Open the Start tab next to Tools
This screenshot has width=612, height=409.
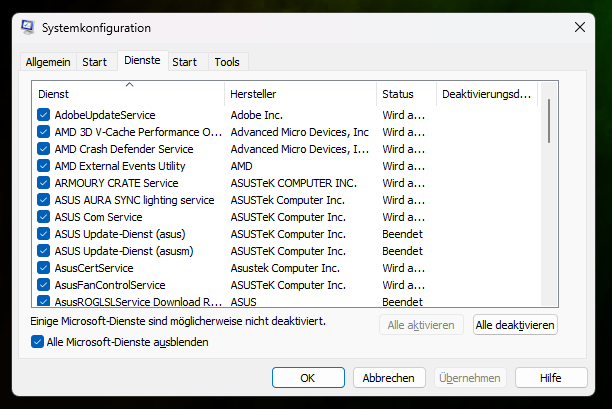[185, 62]
